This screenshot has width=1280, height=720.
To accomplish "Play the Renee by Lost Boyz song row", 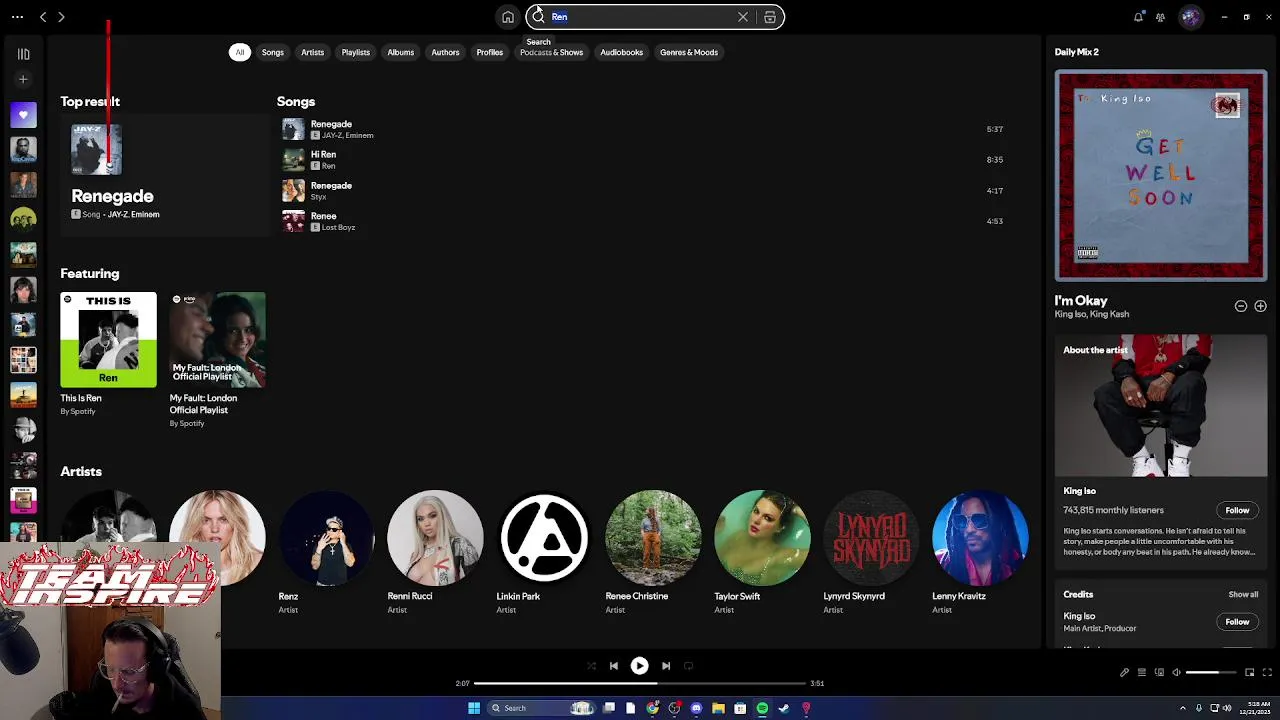I will click(x=642, y=221).
